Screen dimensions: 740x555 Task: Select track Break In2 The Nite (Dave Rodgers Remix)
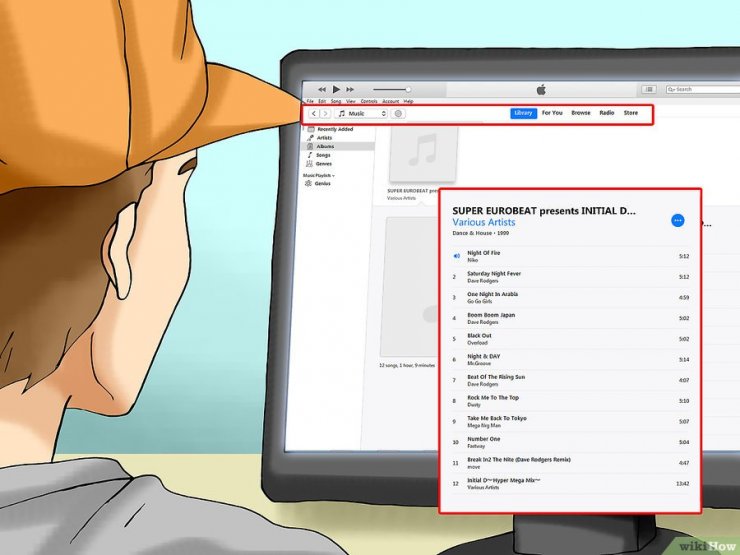pos(571,463)
